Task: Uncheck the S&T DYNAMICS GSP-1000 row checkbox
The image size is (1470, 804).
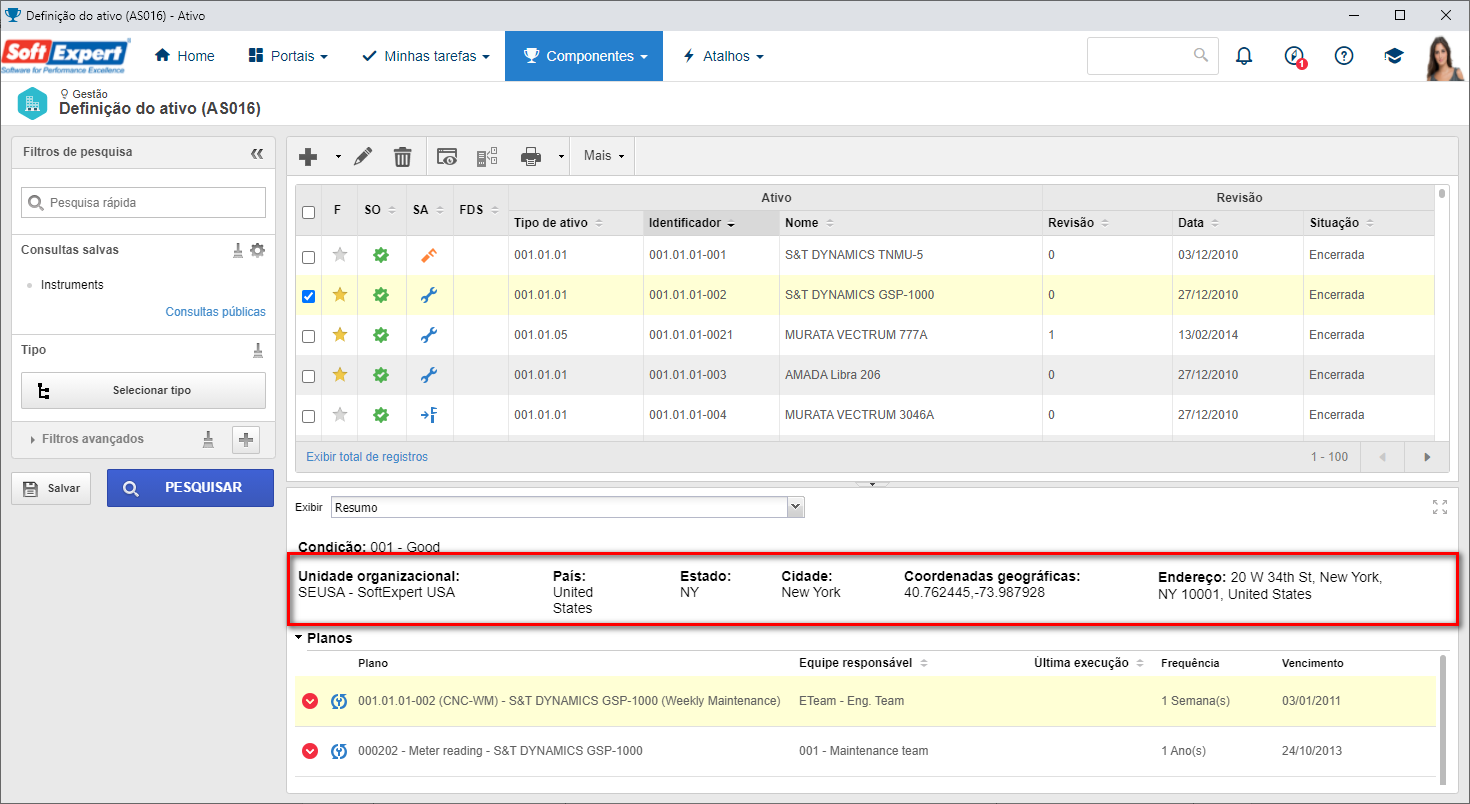Action: pyautogui.click(x=308, y=297)
